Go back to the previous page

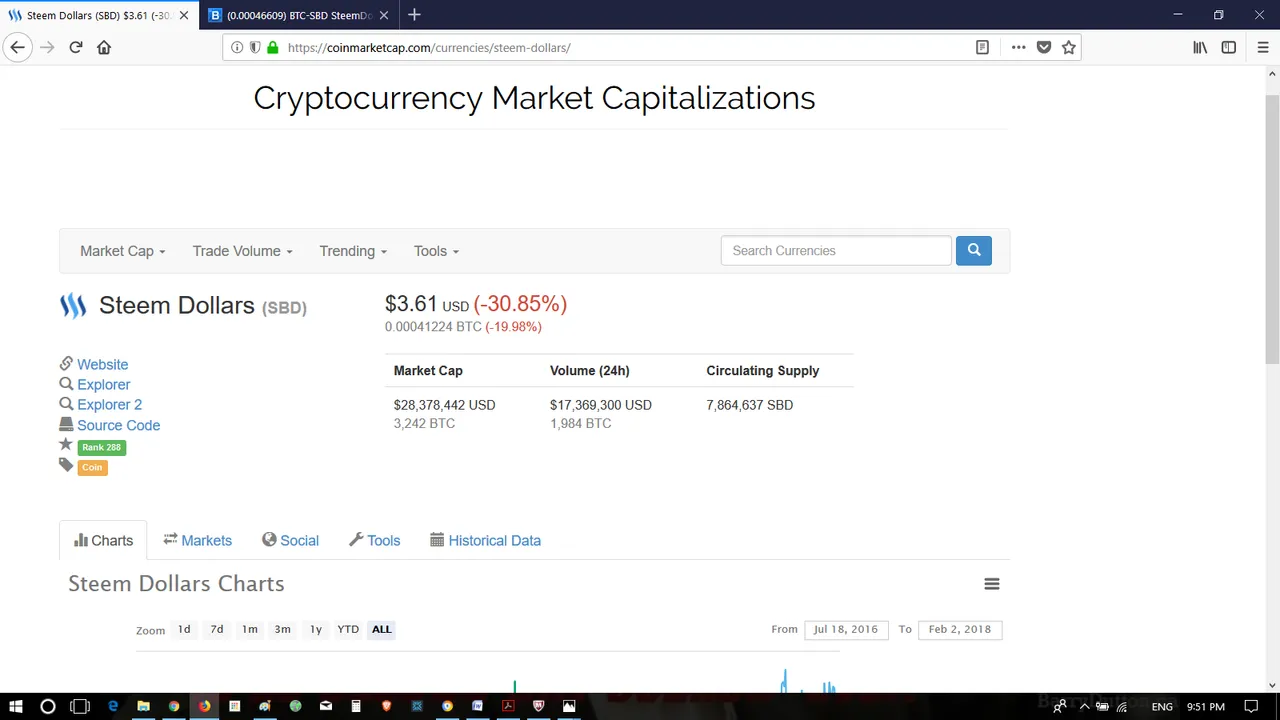(x=17, y=47)
